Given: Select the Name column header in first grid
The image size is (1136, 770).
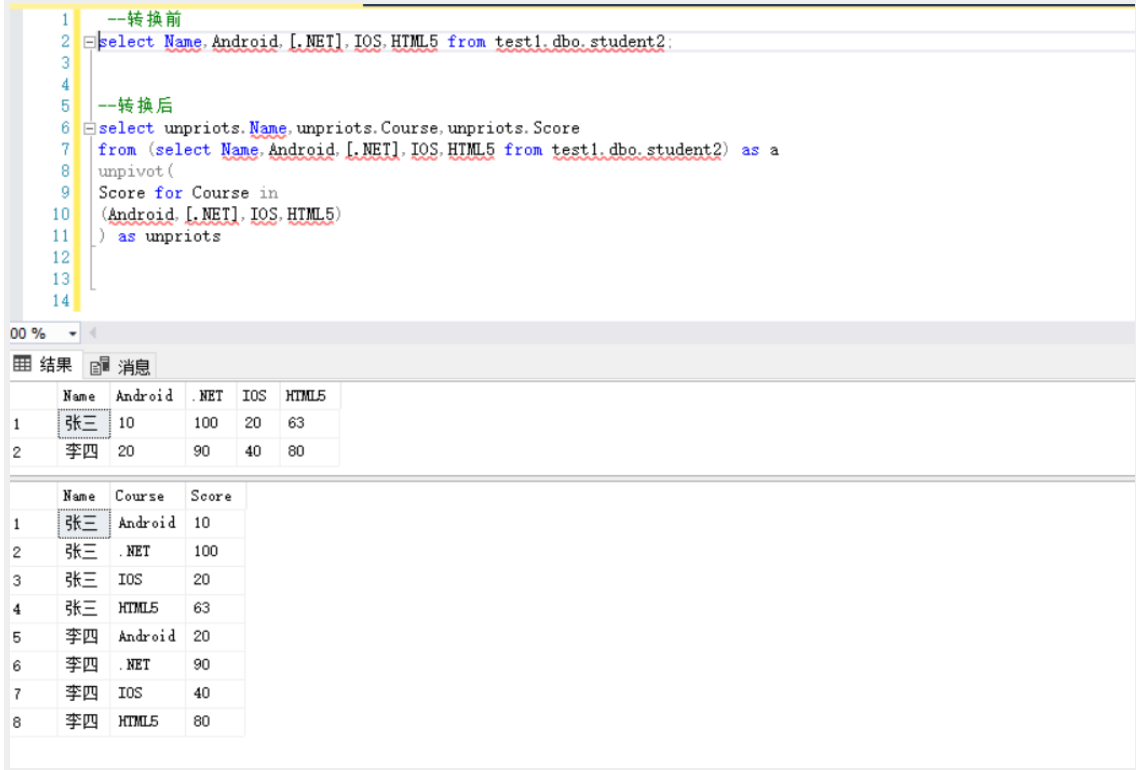Looking at the screenshot, I should pyautogui.click(x=80, y=396).
